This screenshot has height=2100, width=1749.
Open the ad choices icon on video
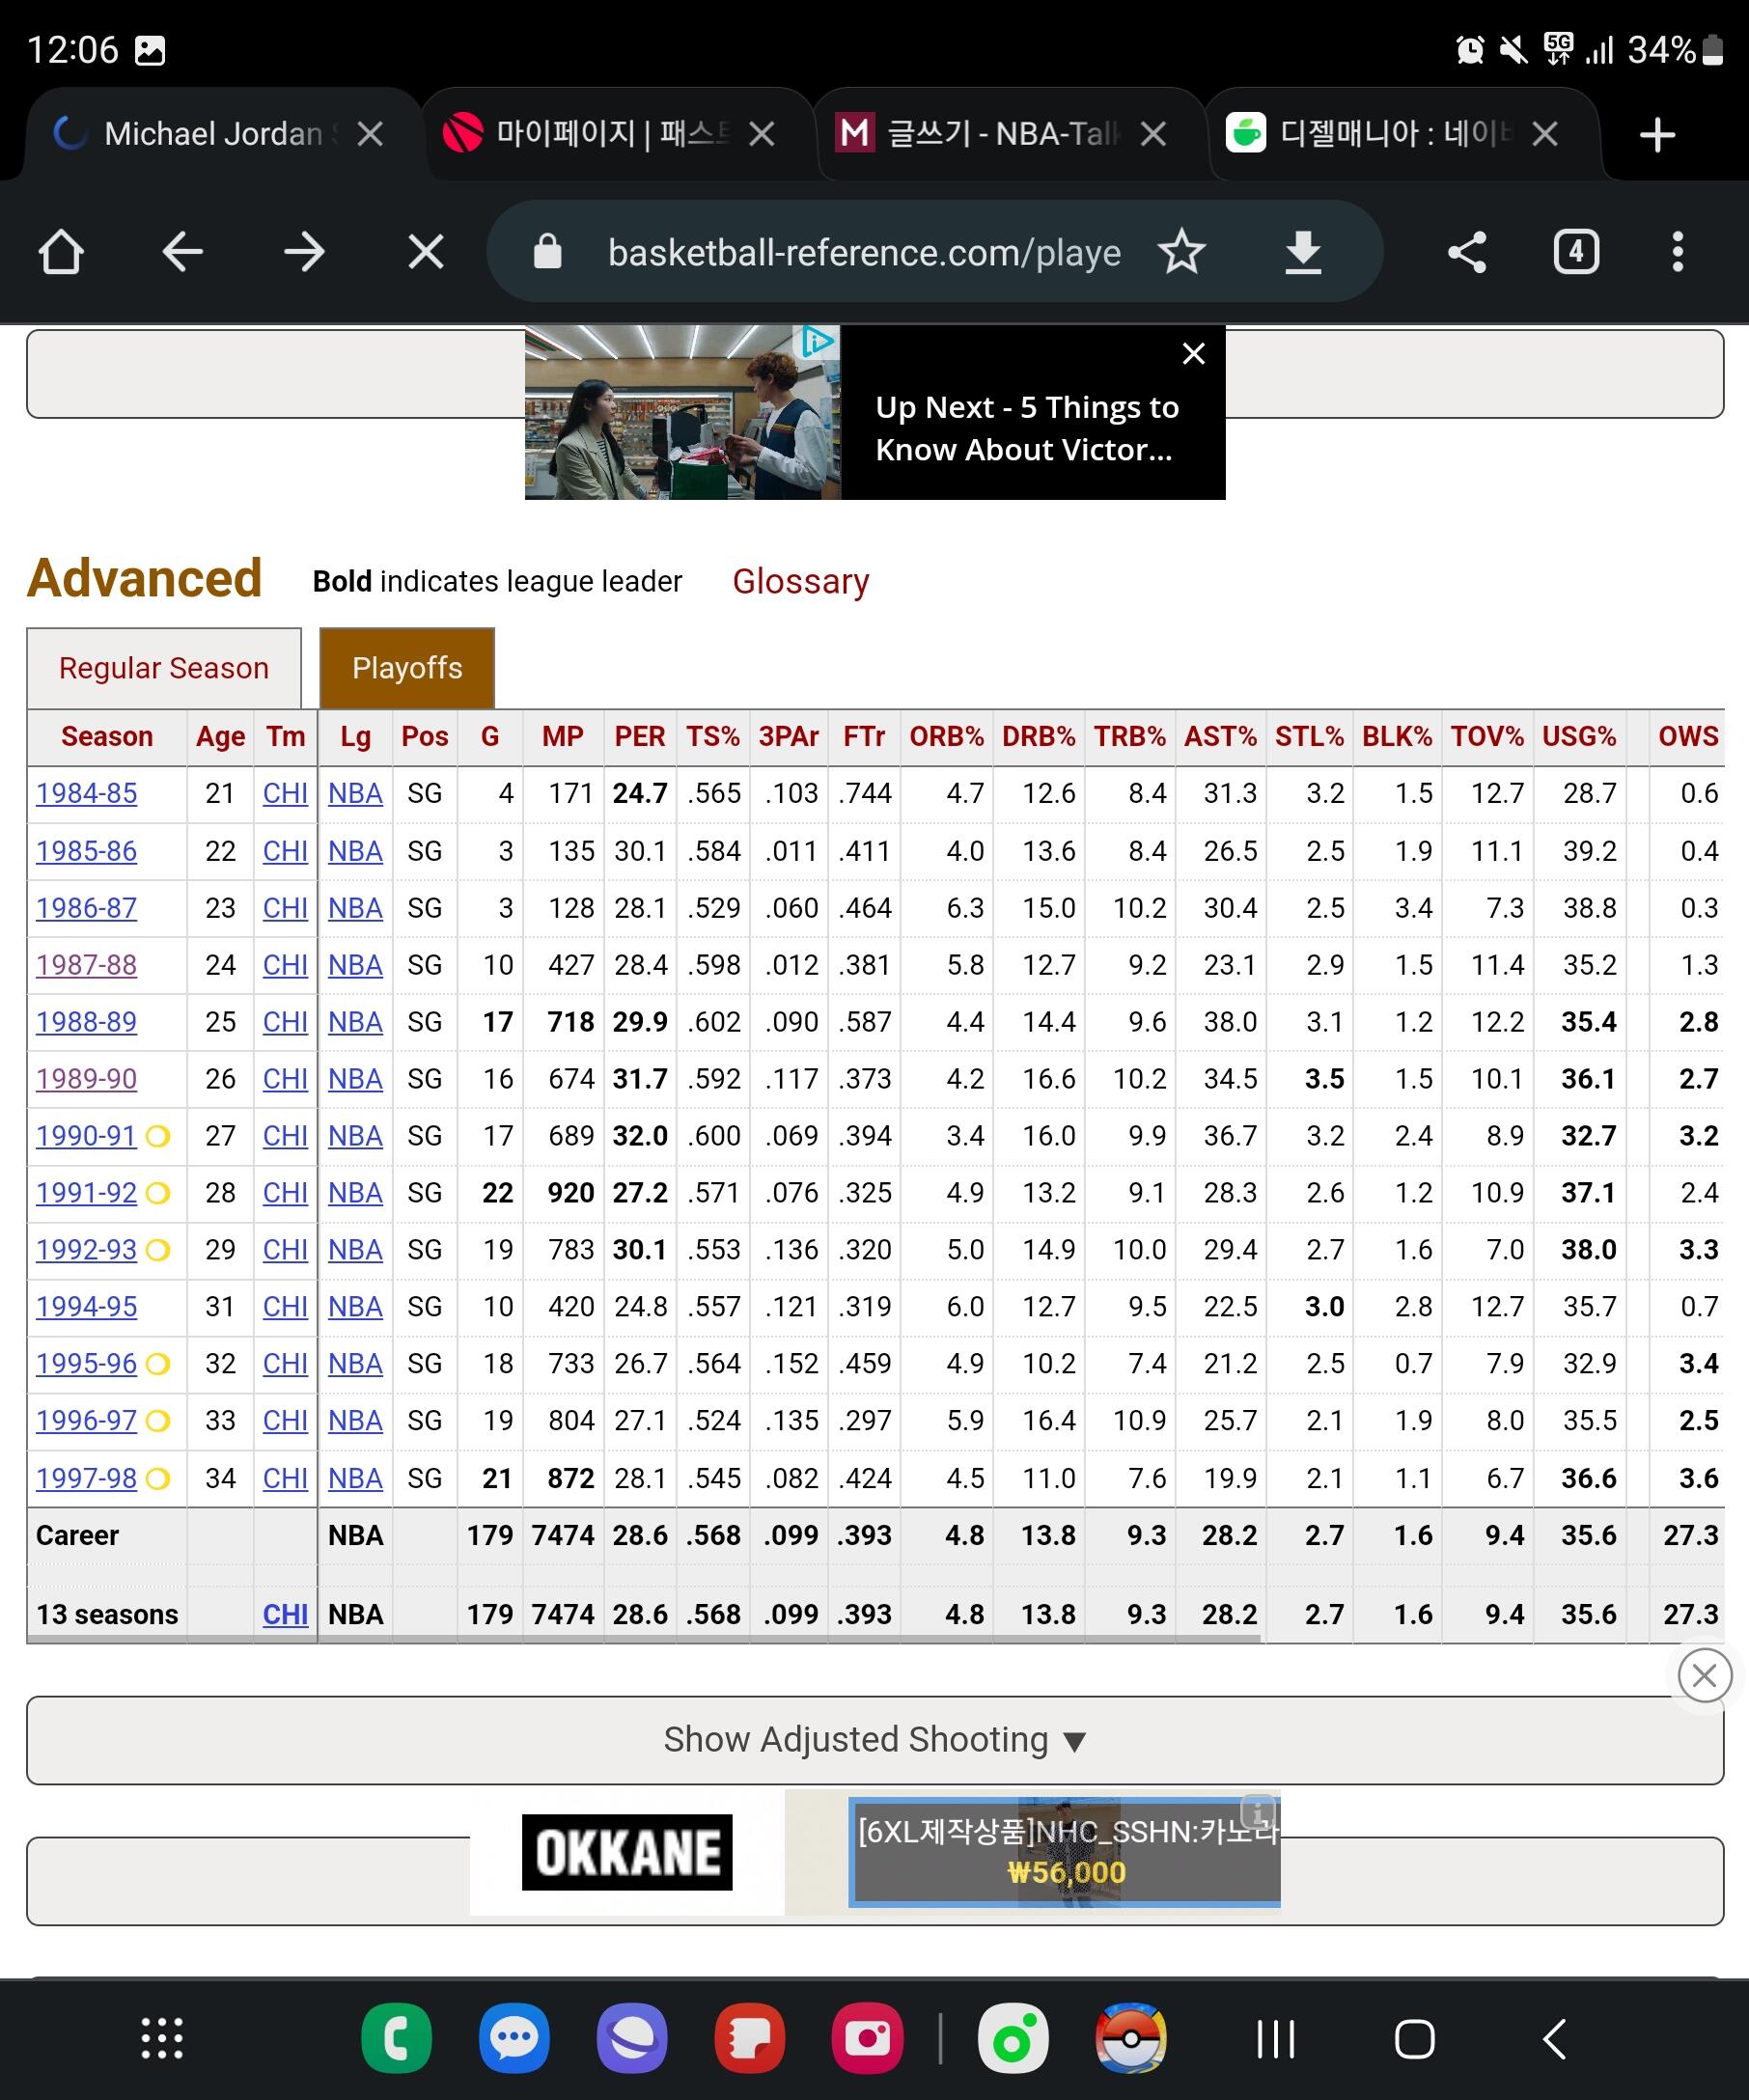point(818,341)
